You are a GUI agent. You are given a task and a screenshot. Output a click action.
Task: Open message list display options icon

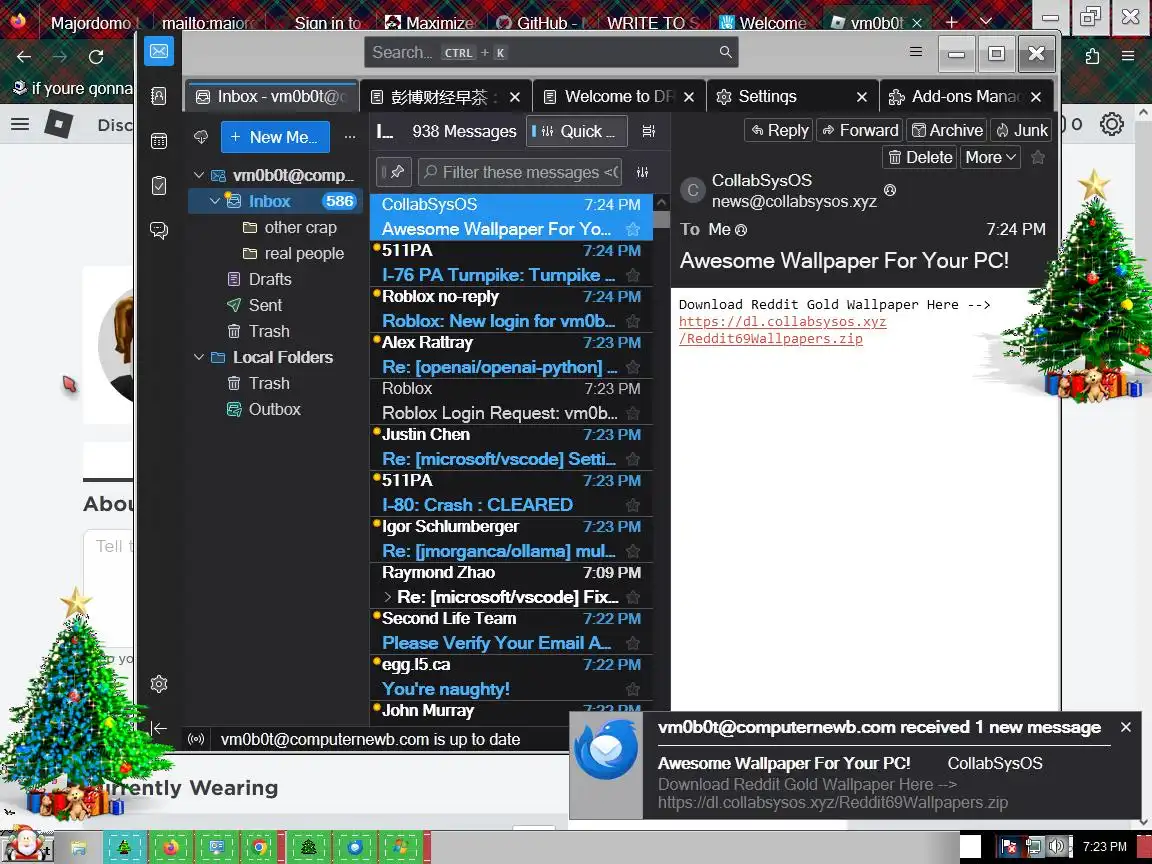coord(648,131)
